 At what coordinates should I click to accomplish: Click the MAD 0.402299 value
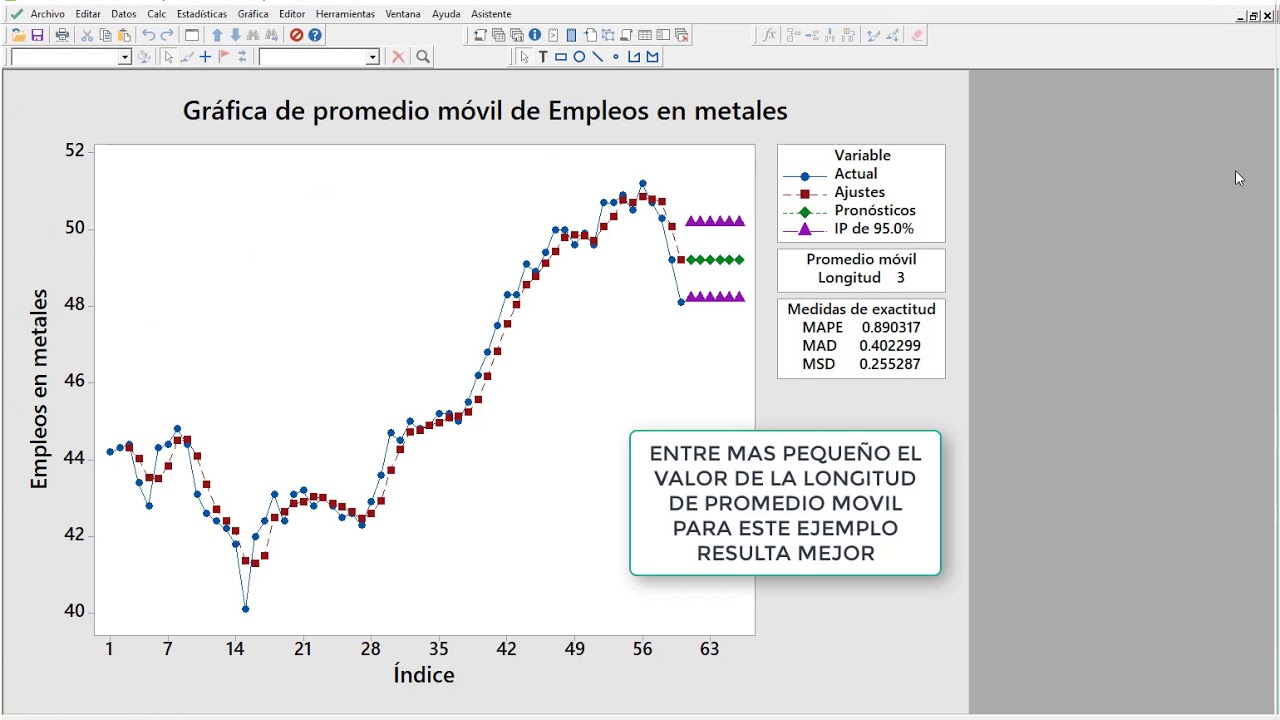point(861,346)
